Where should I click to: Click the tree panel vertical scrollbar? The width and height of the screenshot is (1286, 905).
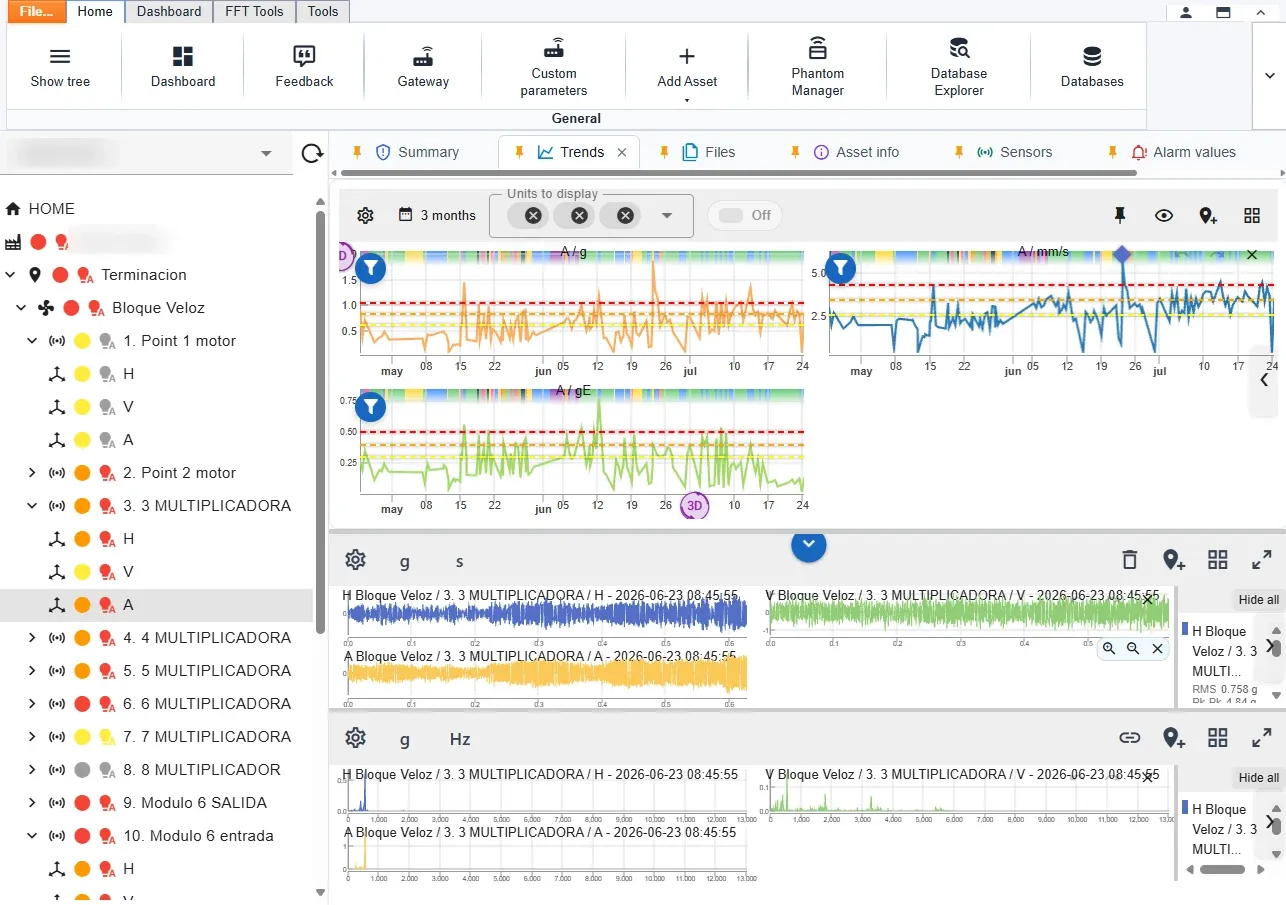pyautogui.click(x=320, y=421)
